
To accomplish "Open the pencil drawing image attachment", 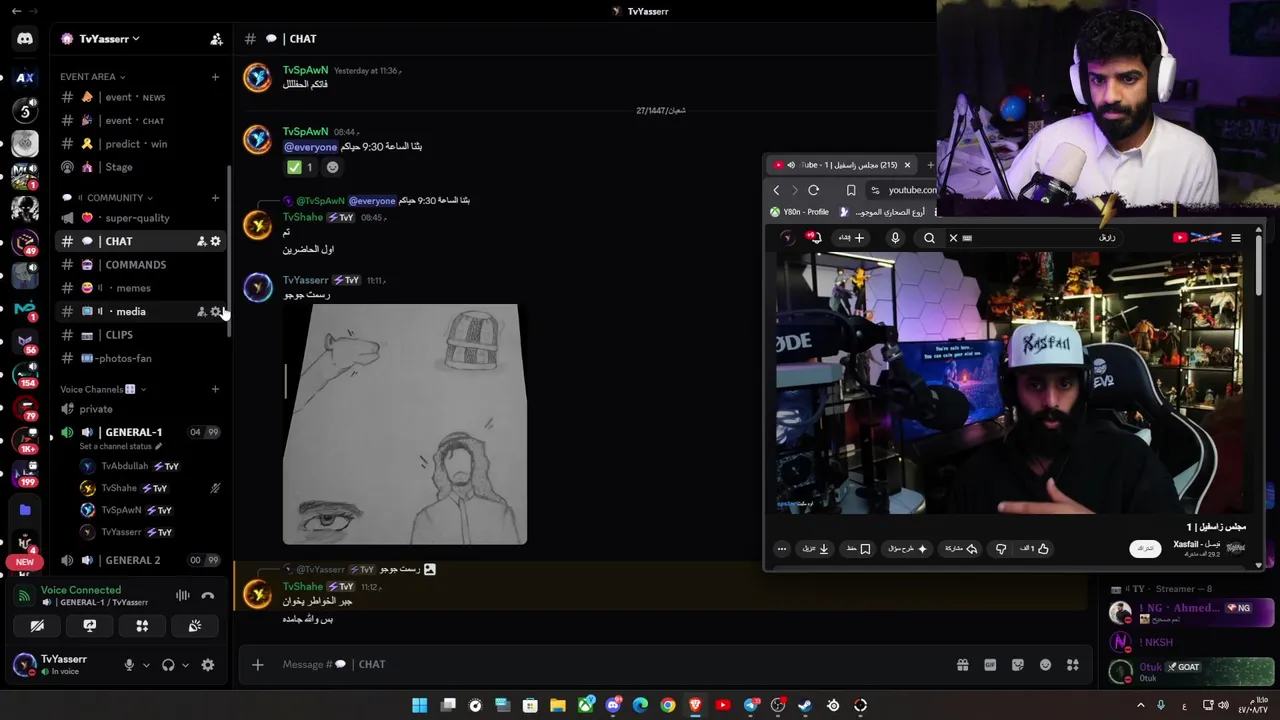I will pos(405,424).
